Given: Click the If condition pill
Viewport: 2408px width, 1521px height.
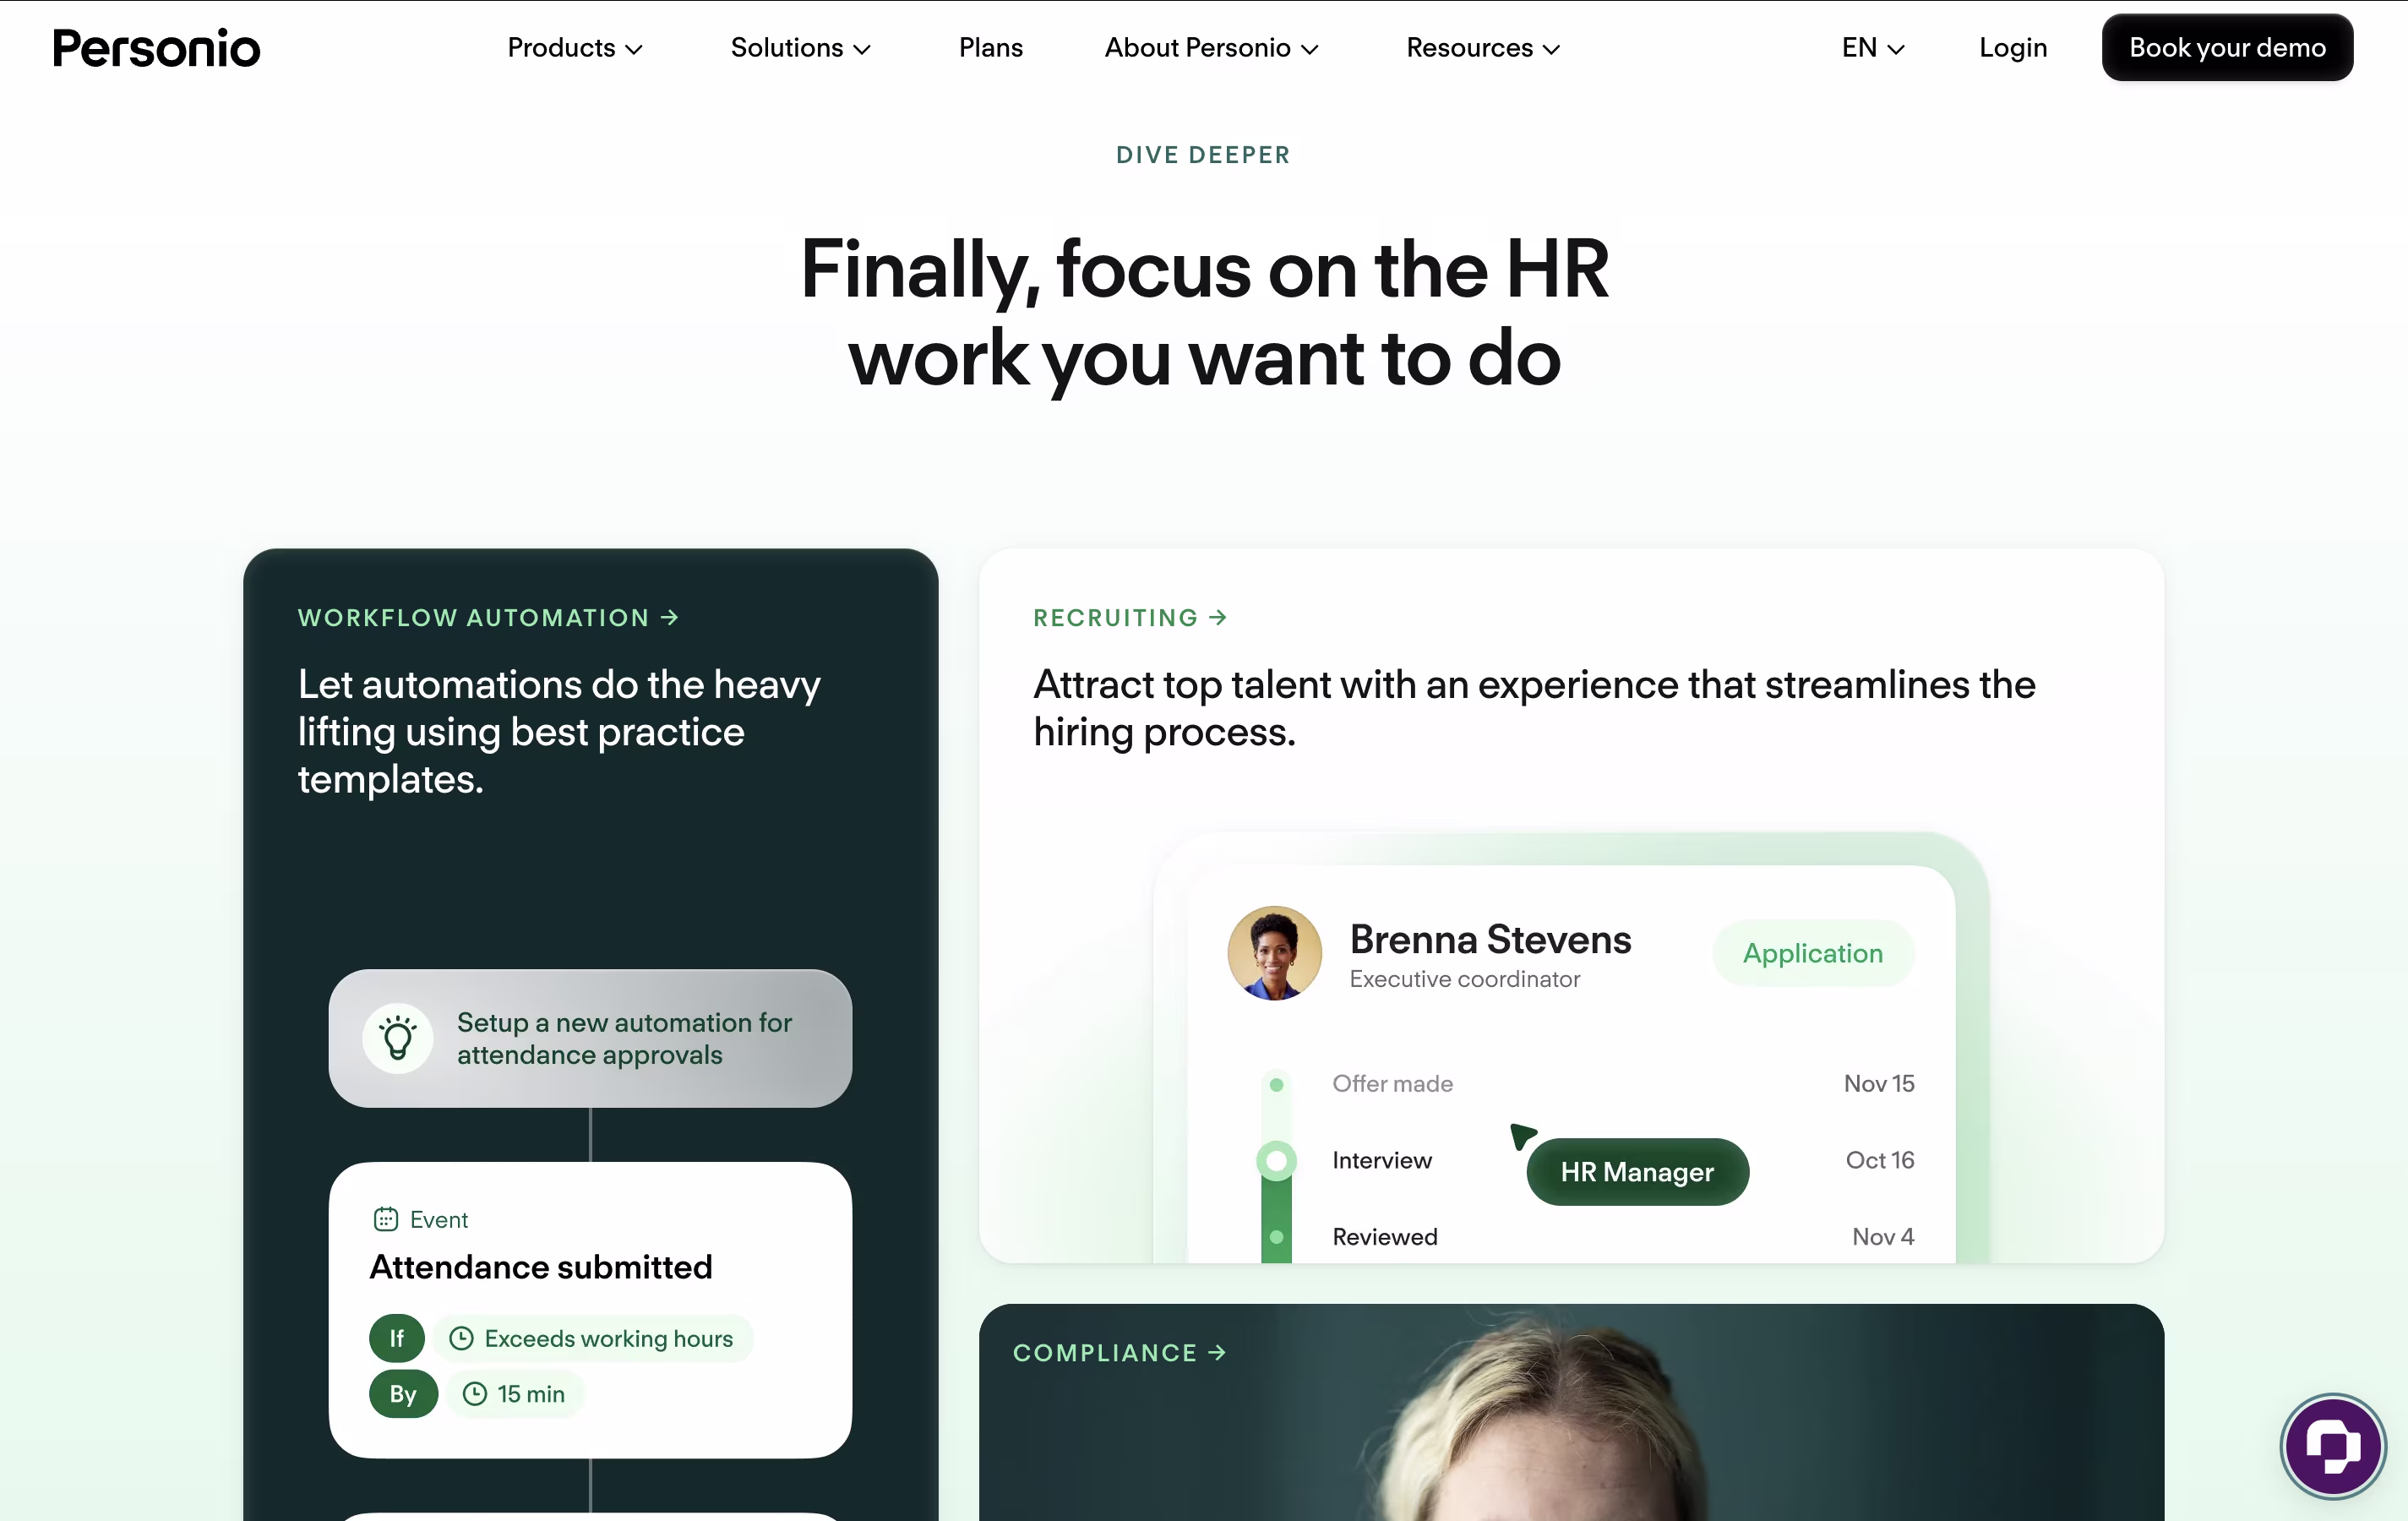Looking at the screenshot, I should point(397,1338).
